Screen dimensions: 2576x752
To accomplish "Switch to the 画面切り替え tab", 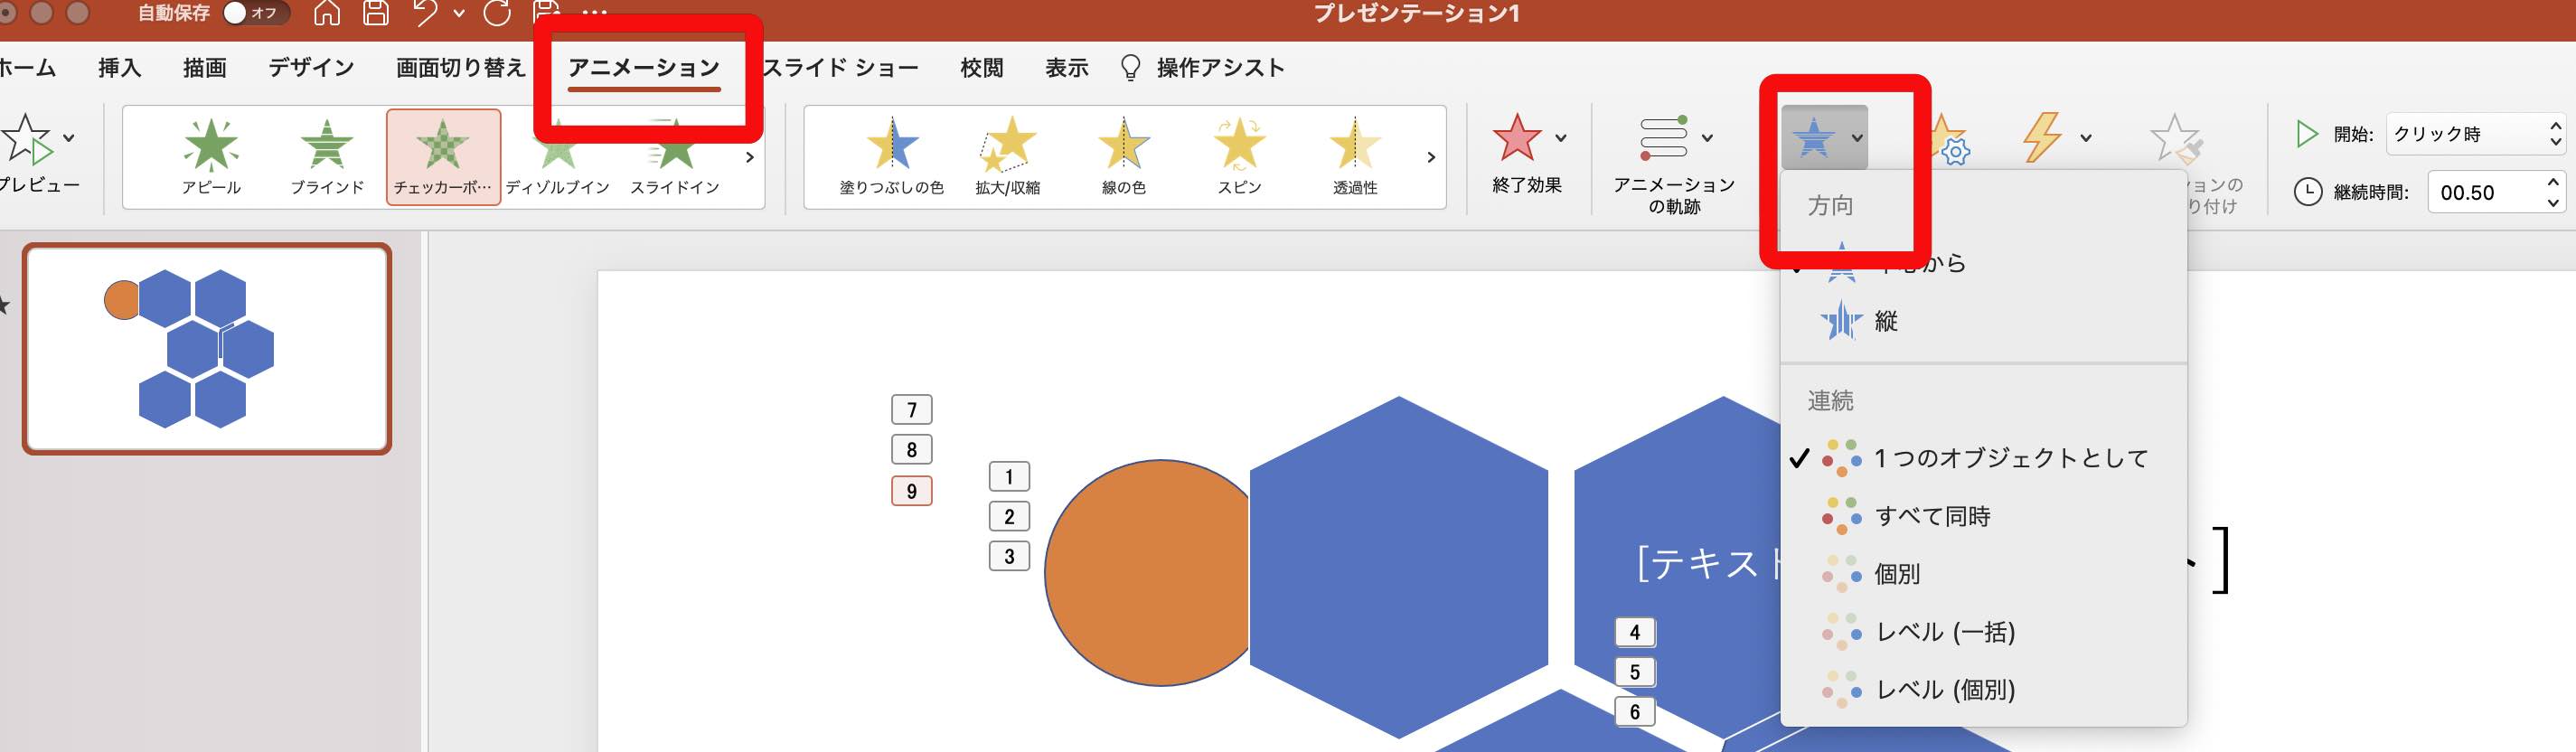I will coord(461,67).
